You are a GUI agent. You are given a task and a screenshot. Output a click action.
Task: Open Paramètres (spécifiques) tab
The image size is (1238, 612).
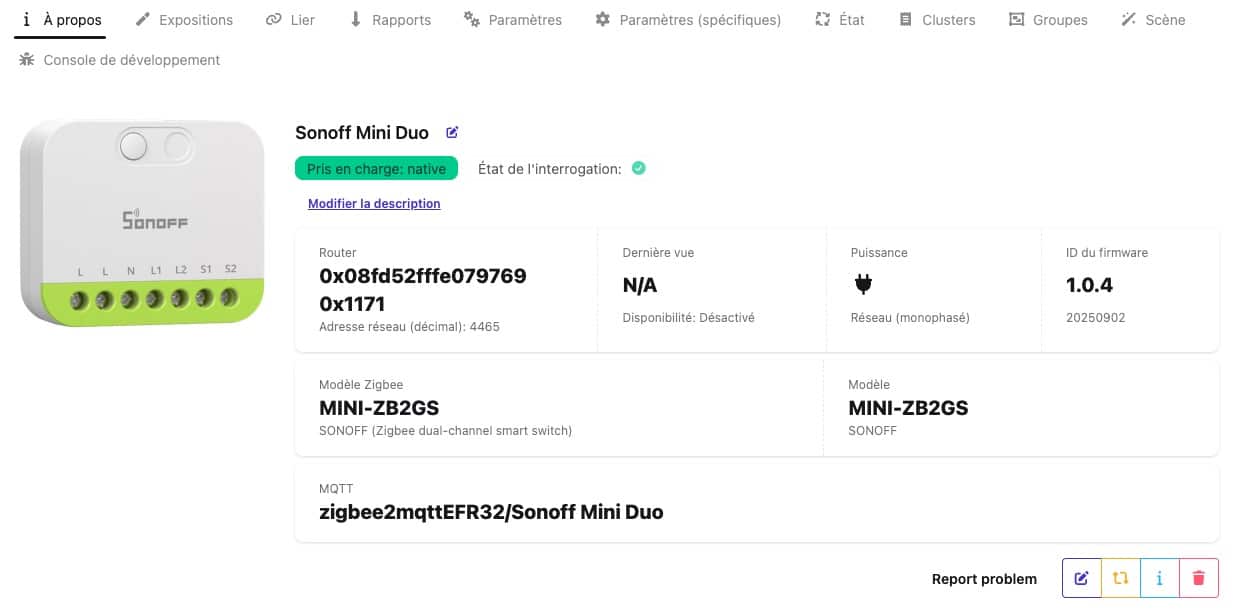pos(688,20)
